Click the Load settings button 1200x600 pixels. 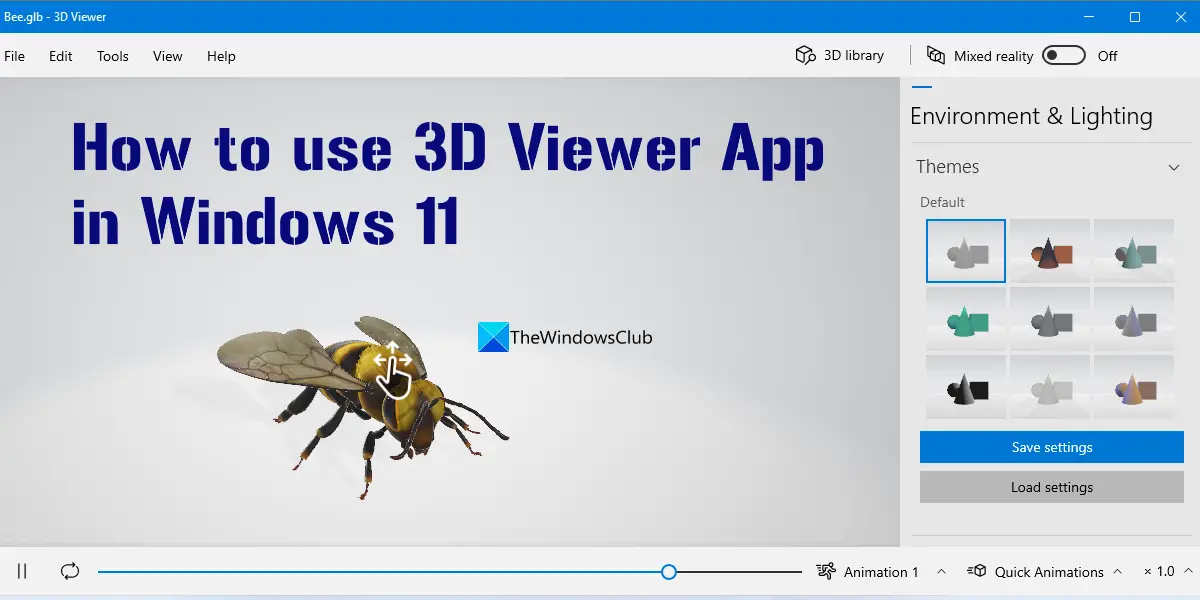pos(1052,487)
